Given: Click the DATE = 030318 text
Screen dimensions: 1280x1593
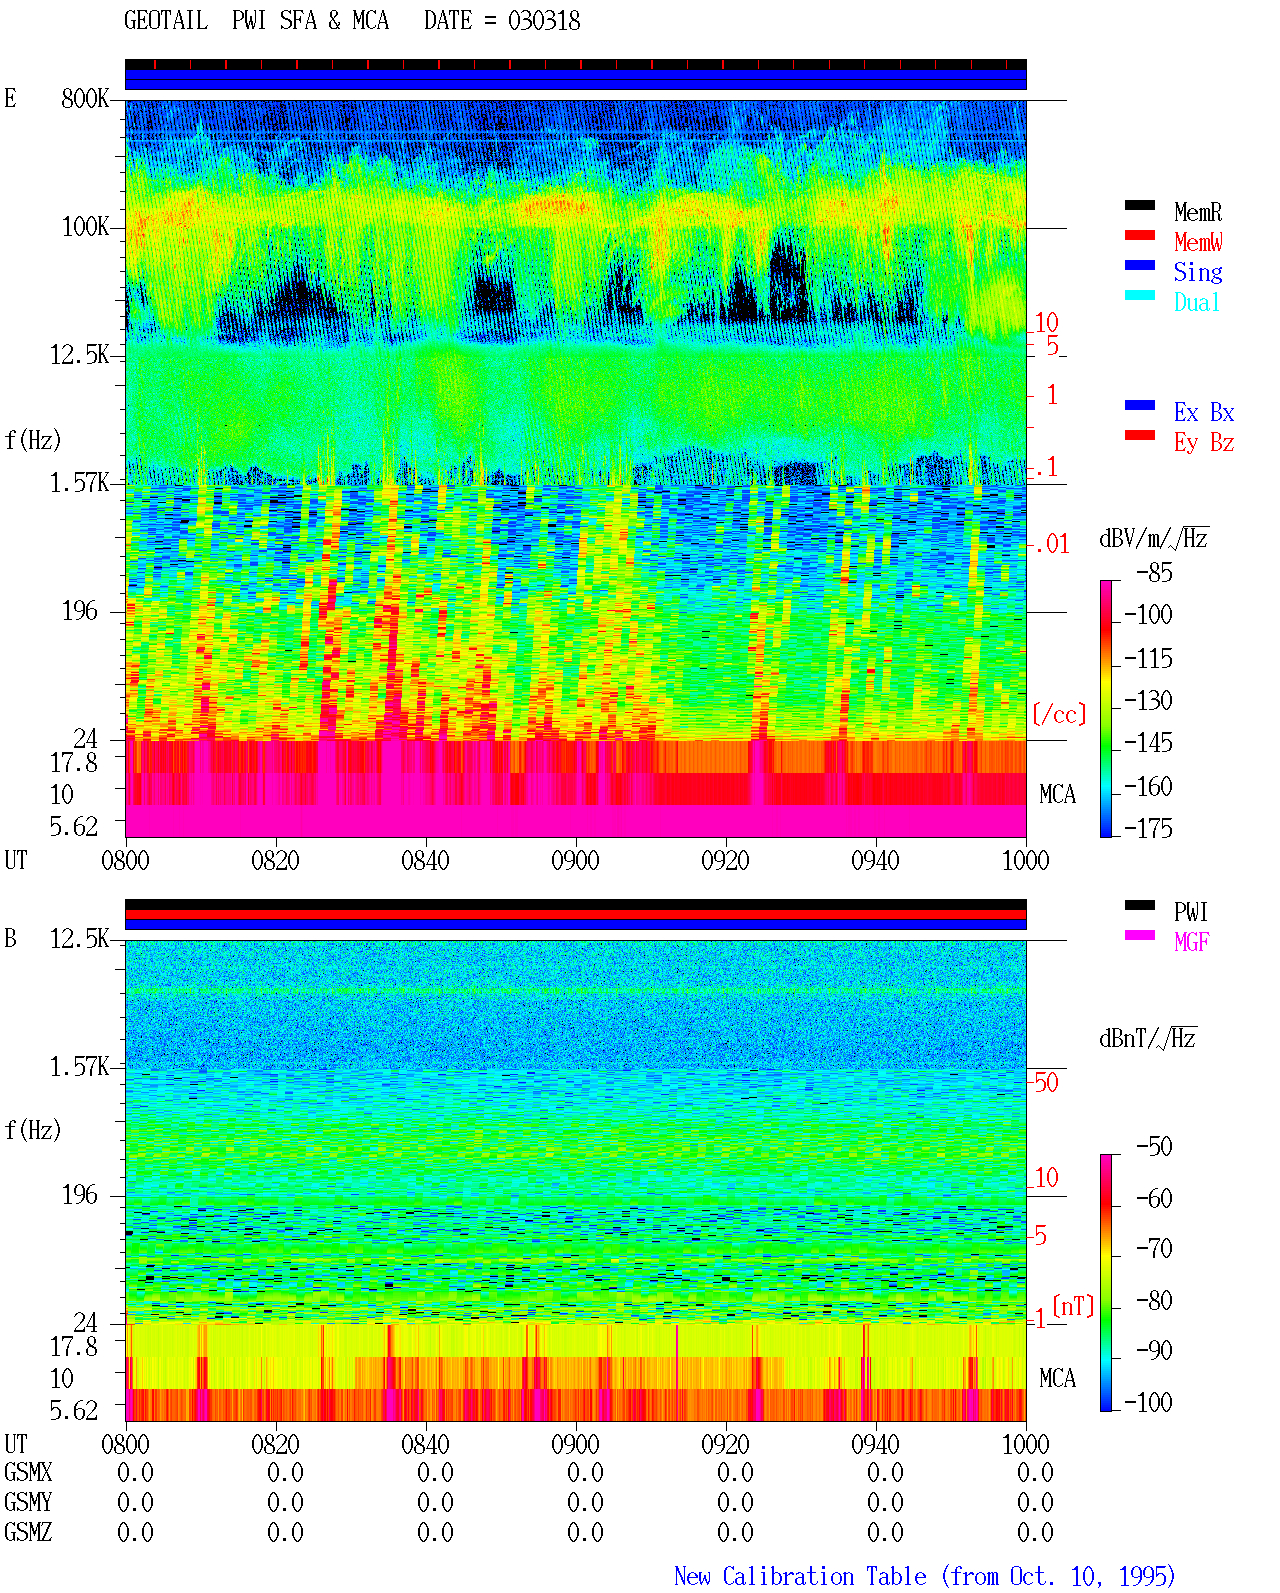Looking at the screenshot, I should (x=502, y=21).
